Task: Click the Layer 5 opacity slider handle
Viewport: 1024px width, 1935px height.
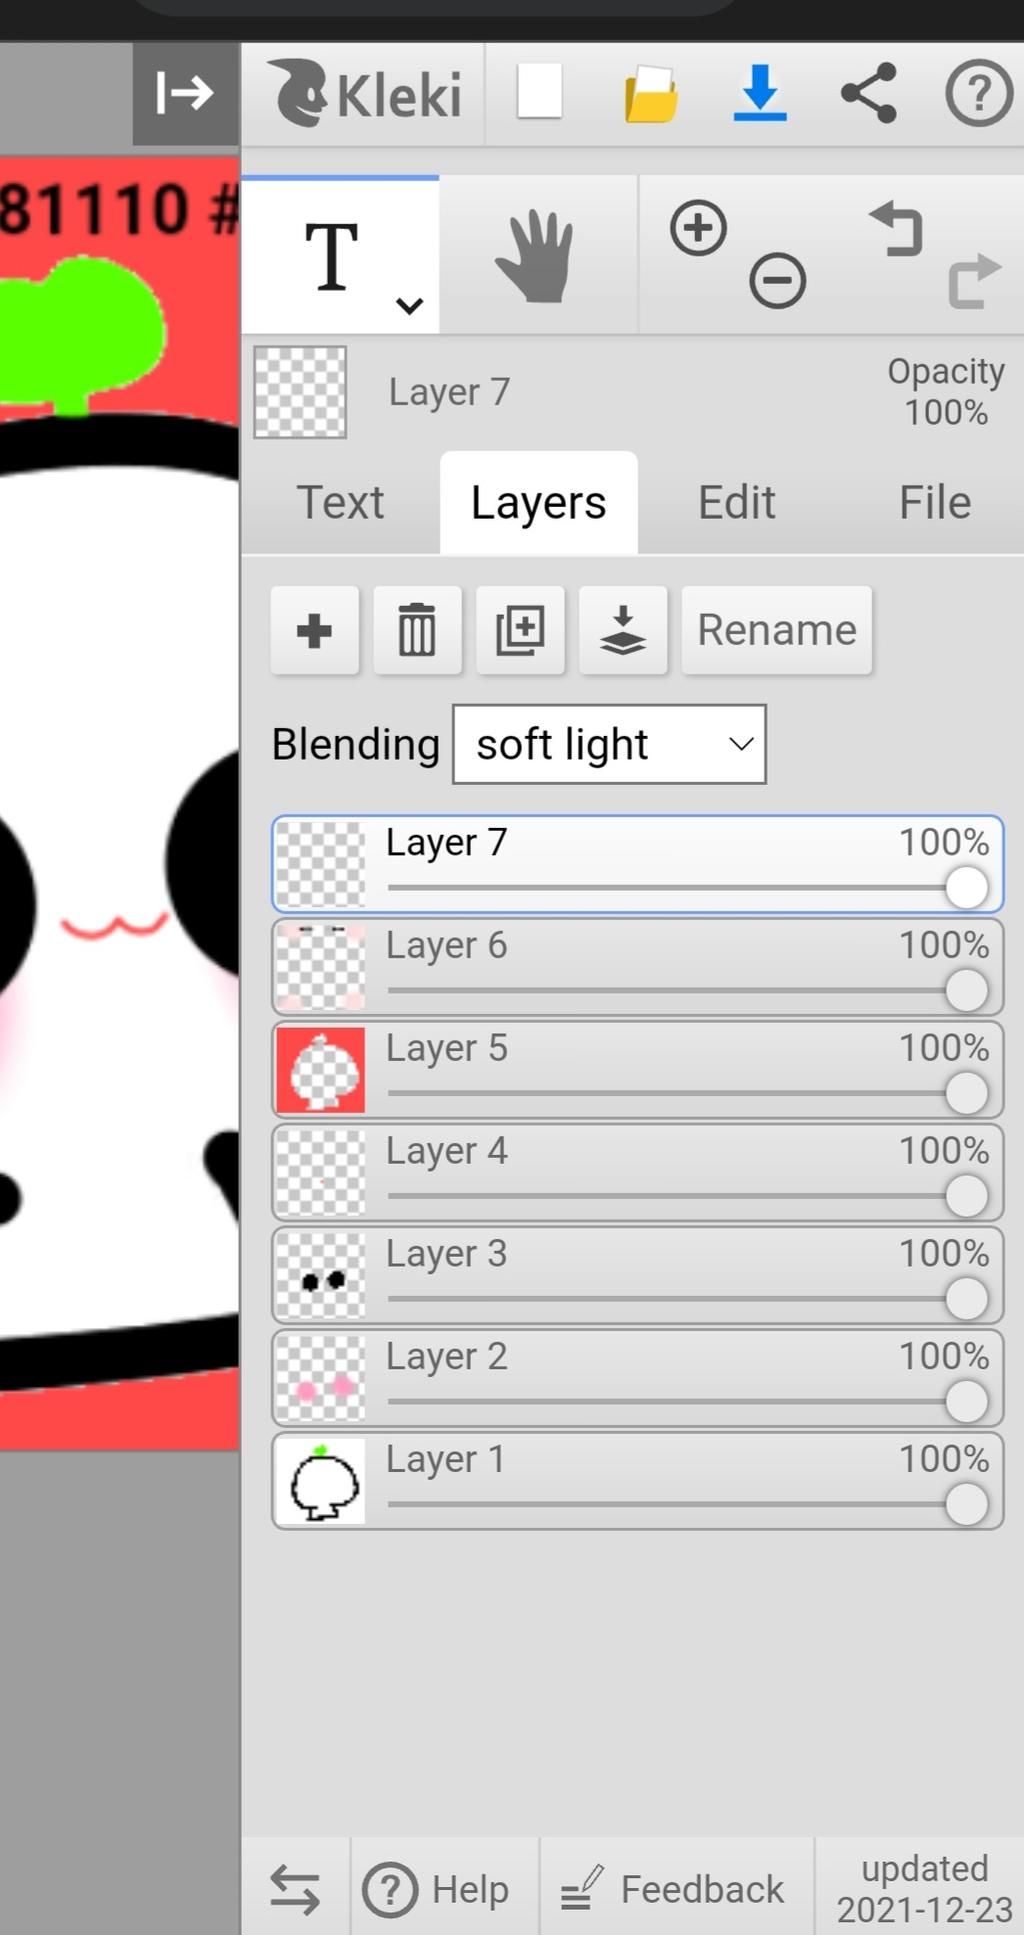Action: pos(966,1093)
